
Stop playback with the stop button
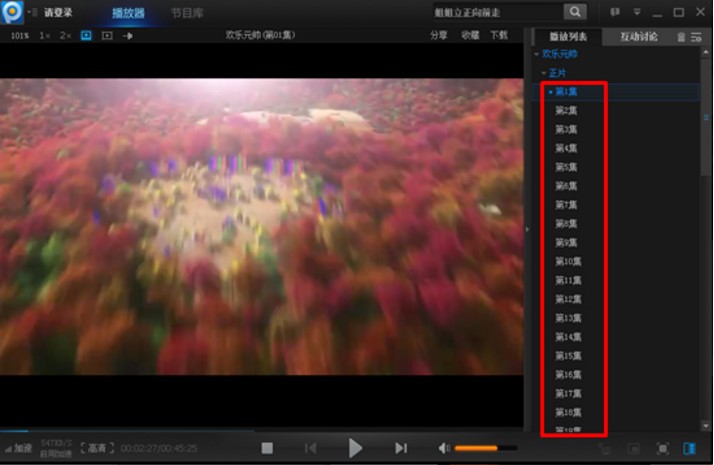click(x=267, y=448)
